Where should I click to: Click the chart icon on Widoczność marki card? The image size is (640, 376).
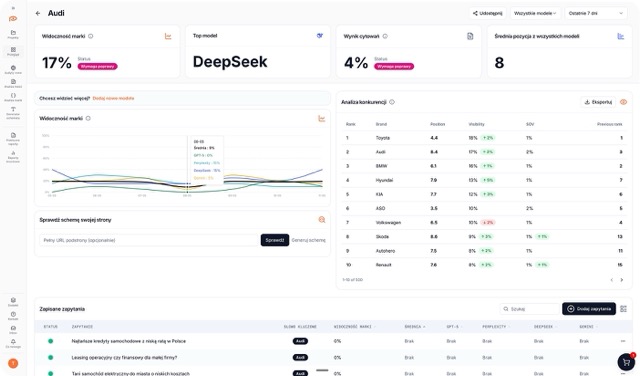[x=168, y=36]
